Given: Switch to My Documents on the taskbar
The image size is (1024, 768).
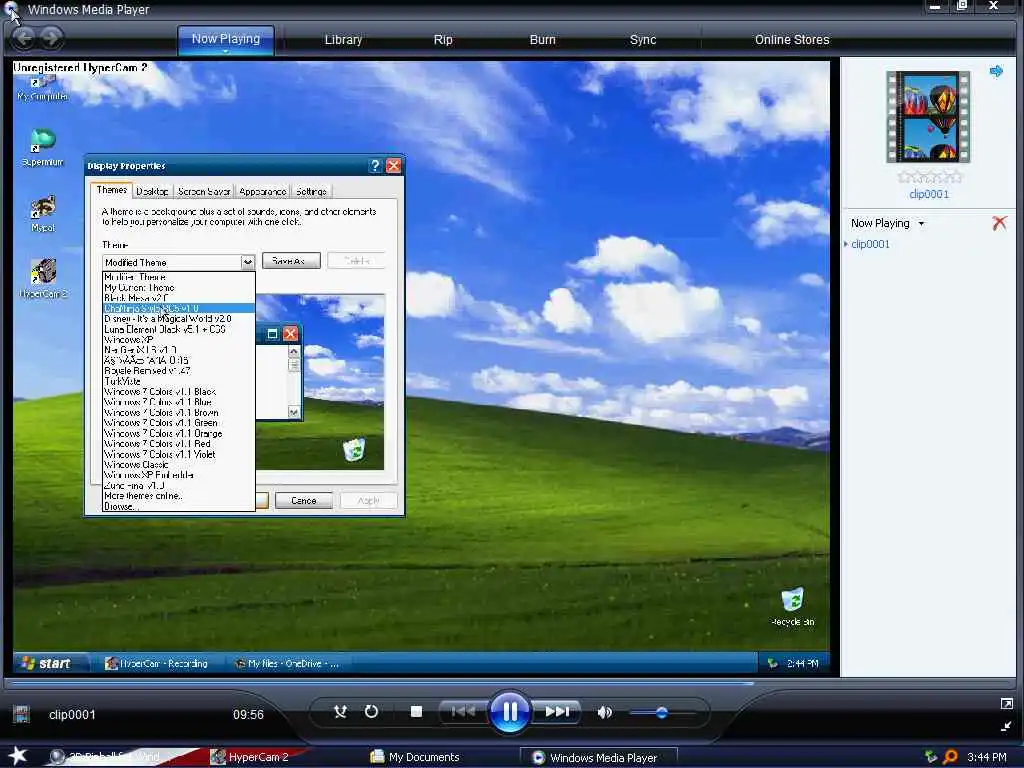Looking at the screenshot, I should tap(415, 757).
